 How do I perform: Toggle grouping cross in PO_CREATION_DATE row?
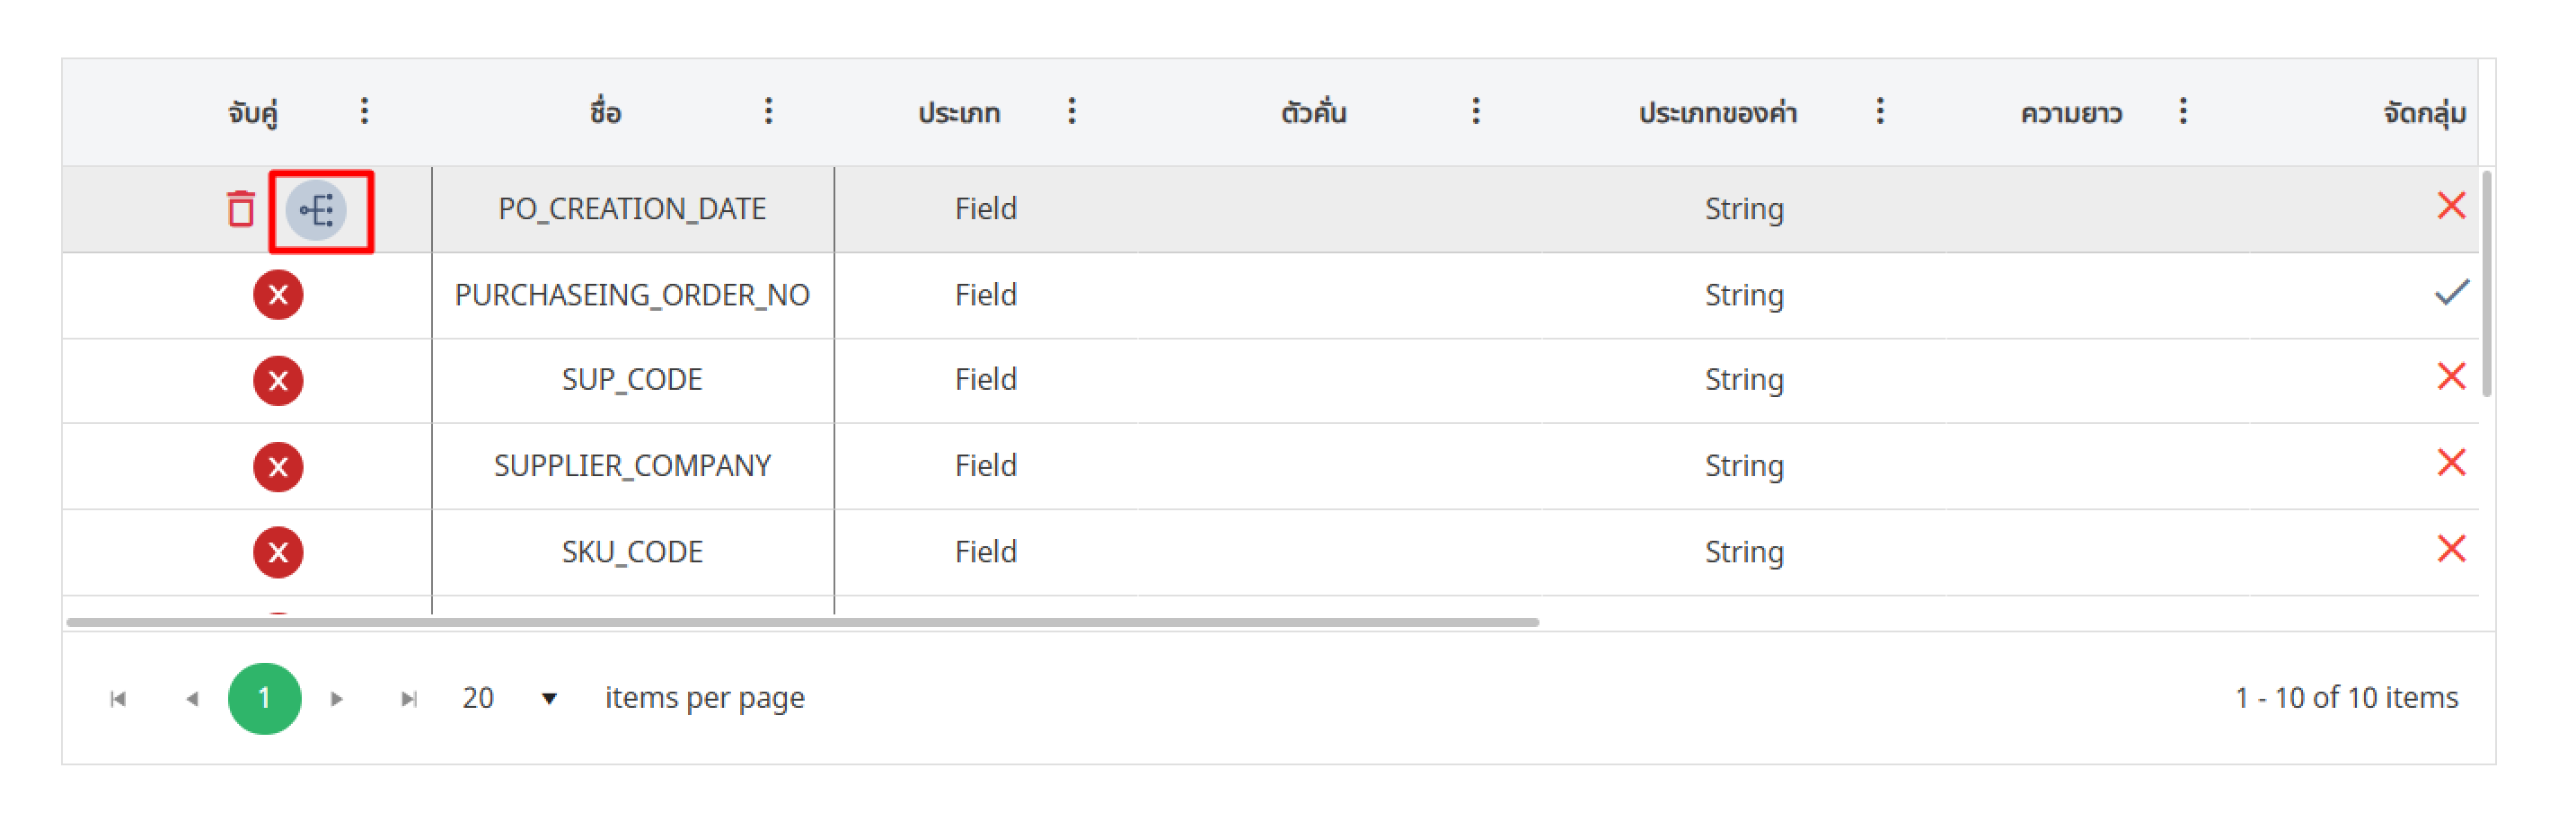(x=2450, y=206)
